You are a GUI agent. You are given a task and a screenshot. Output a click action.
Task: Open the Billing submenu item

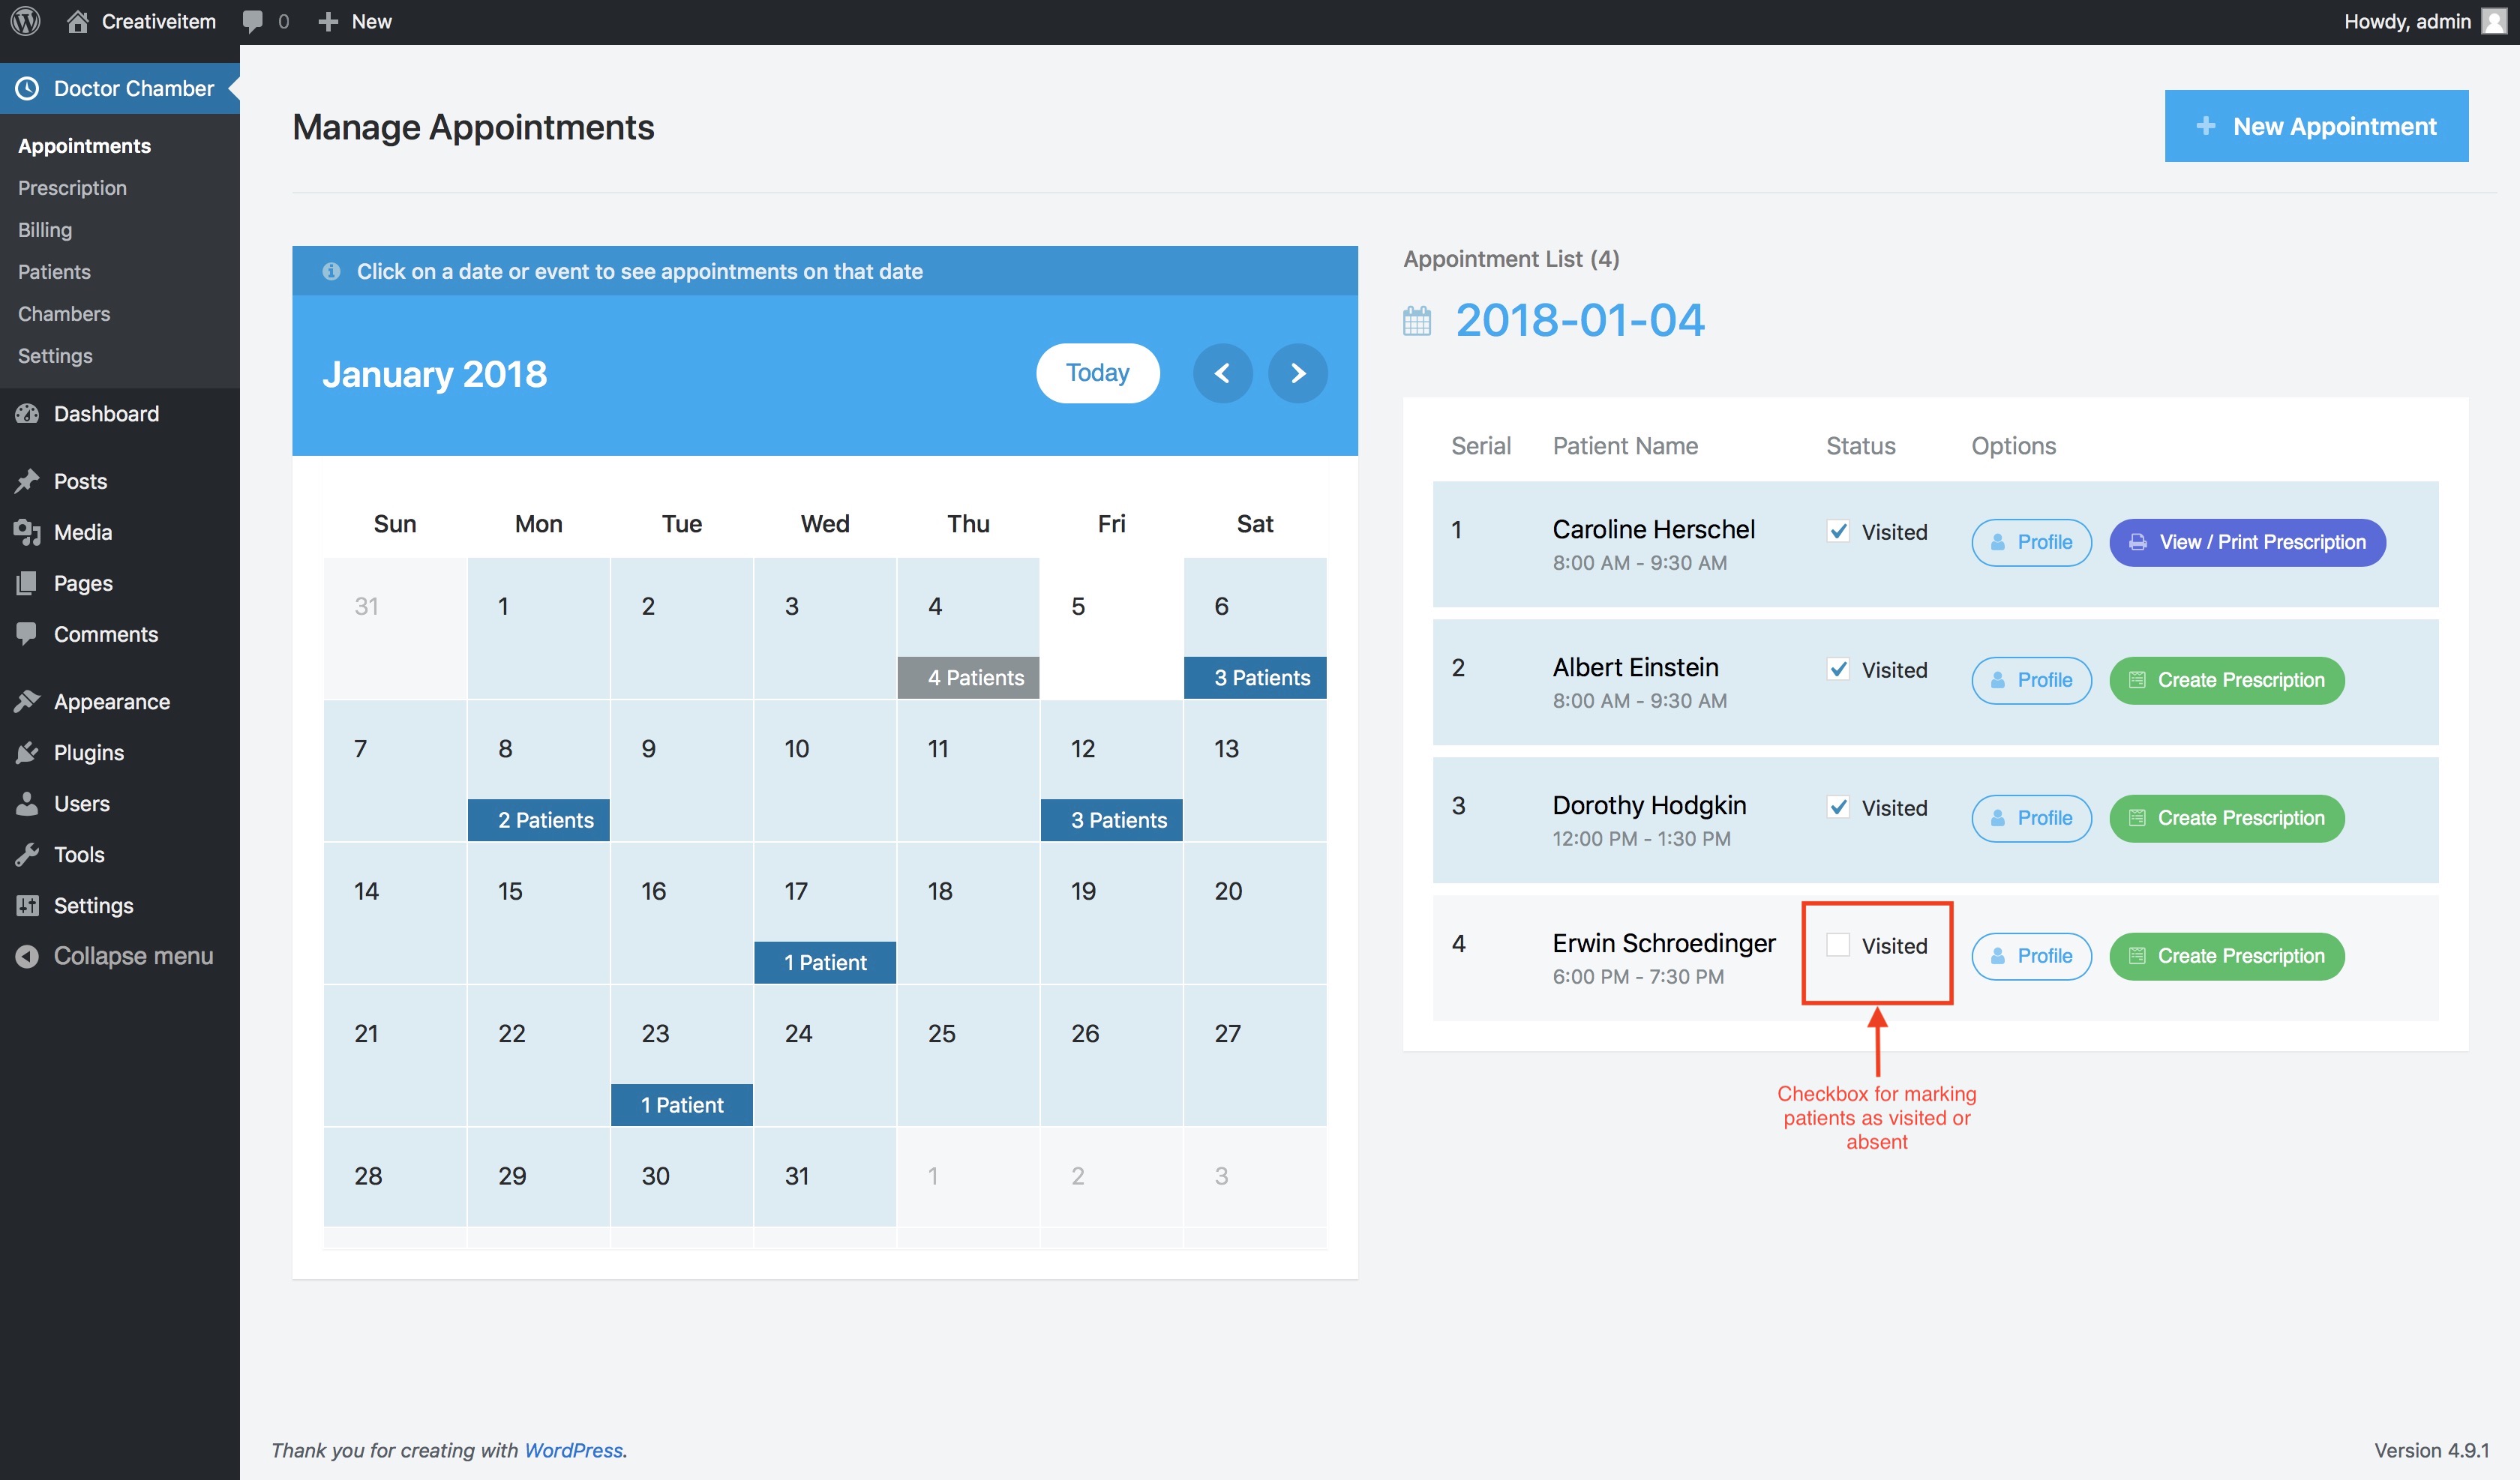pos(45,230)
